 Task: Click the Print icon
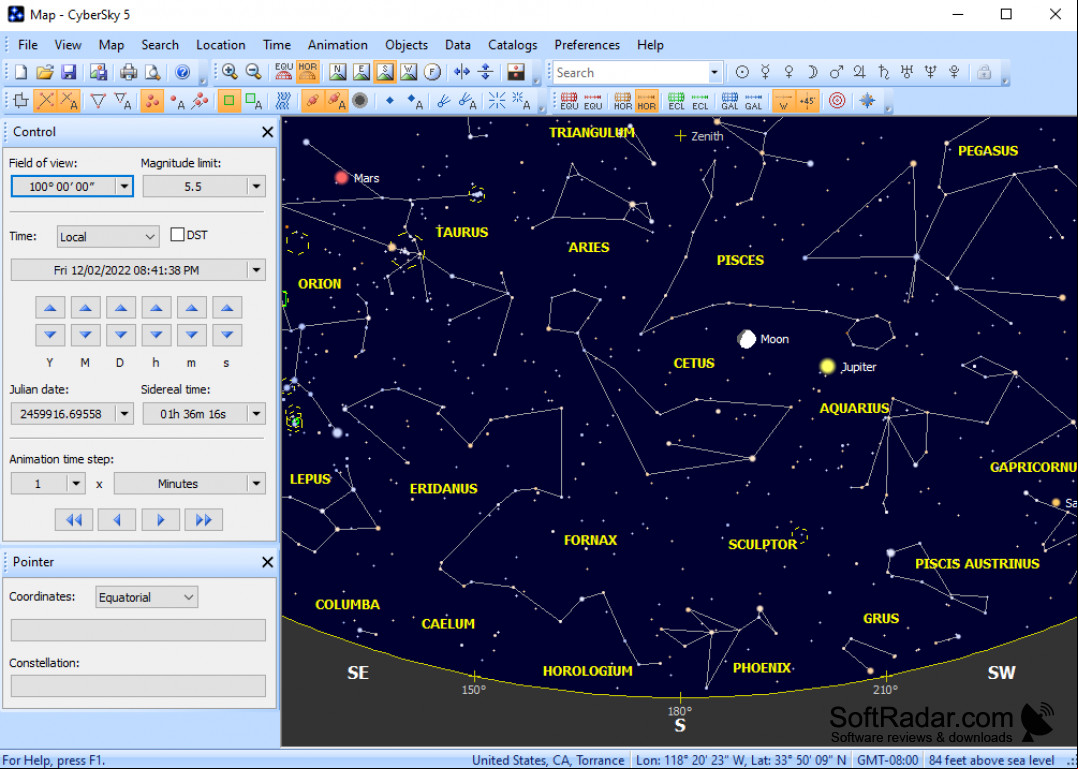click(x=129, y=72)
